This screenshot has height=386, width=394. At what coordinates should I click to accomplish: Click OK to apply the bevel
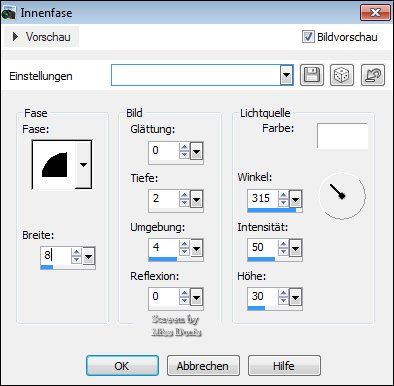click(122, 366)
